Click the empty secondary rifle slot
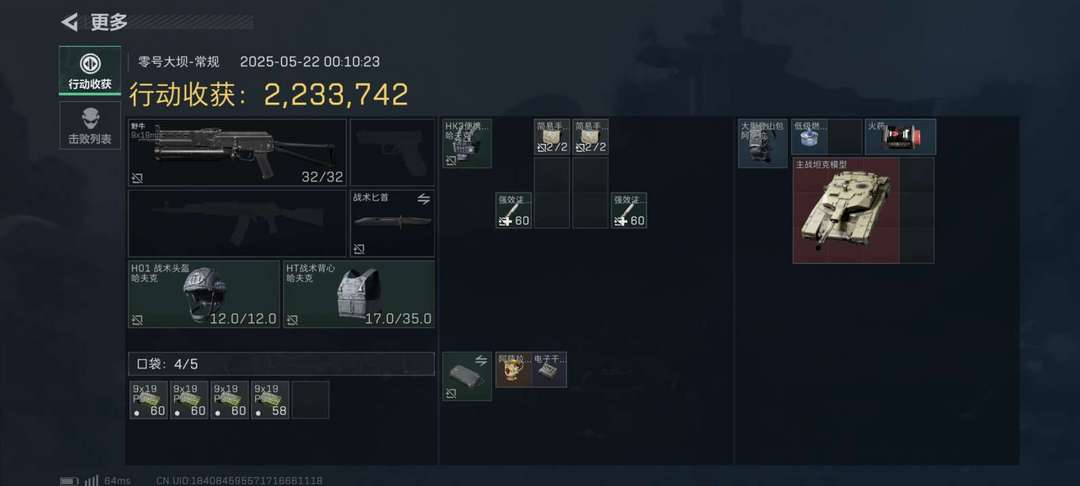The height and width of the screenshot is (486, 1080). tap(237, 224)
